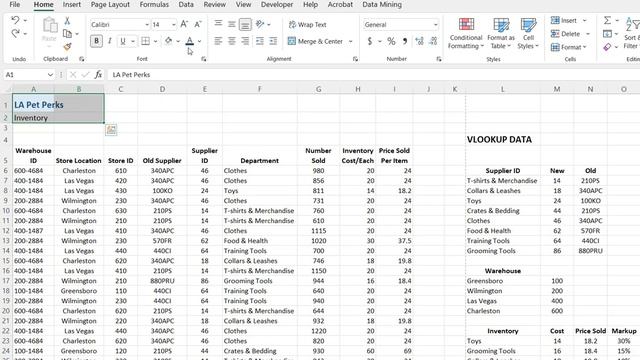Open the File tab
Viewport: 640px width, 360px height.
(15, 4)
